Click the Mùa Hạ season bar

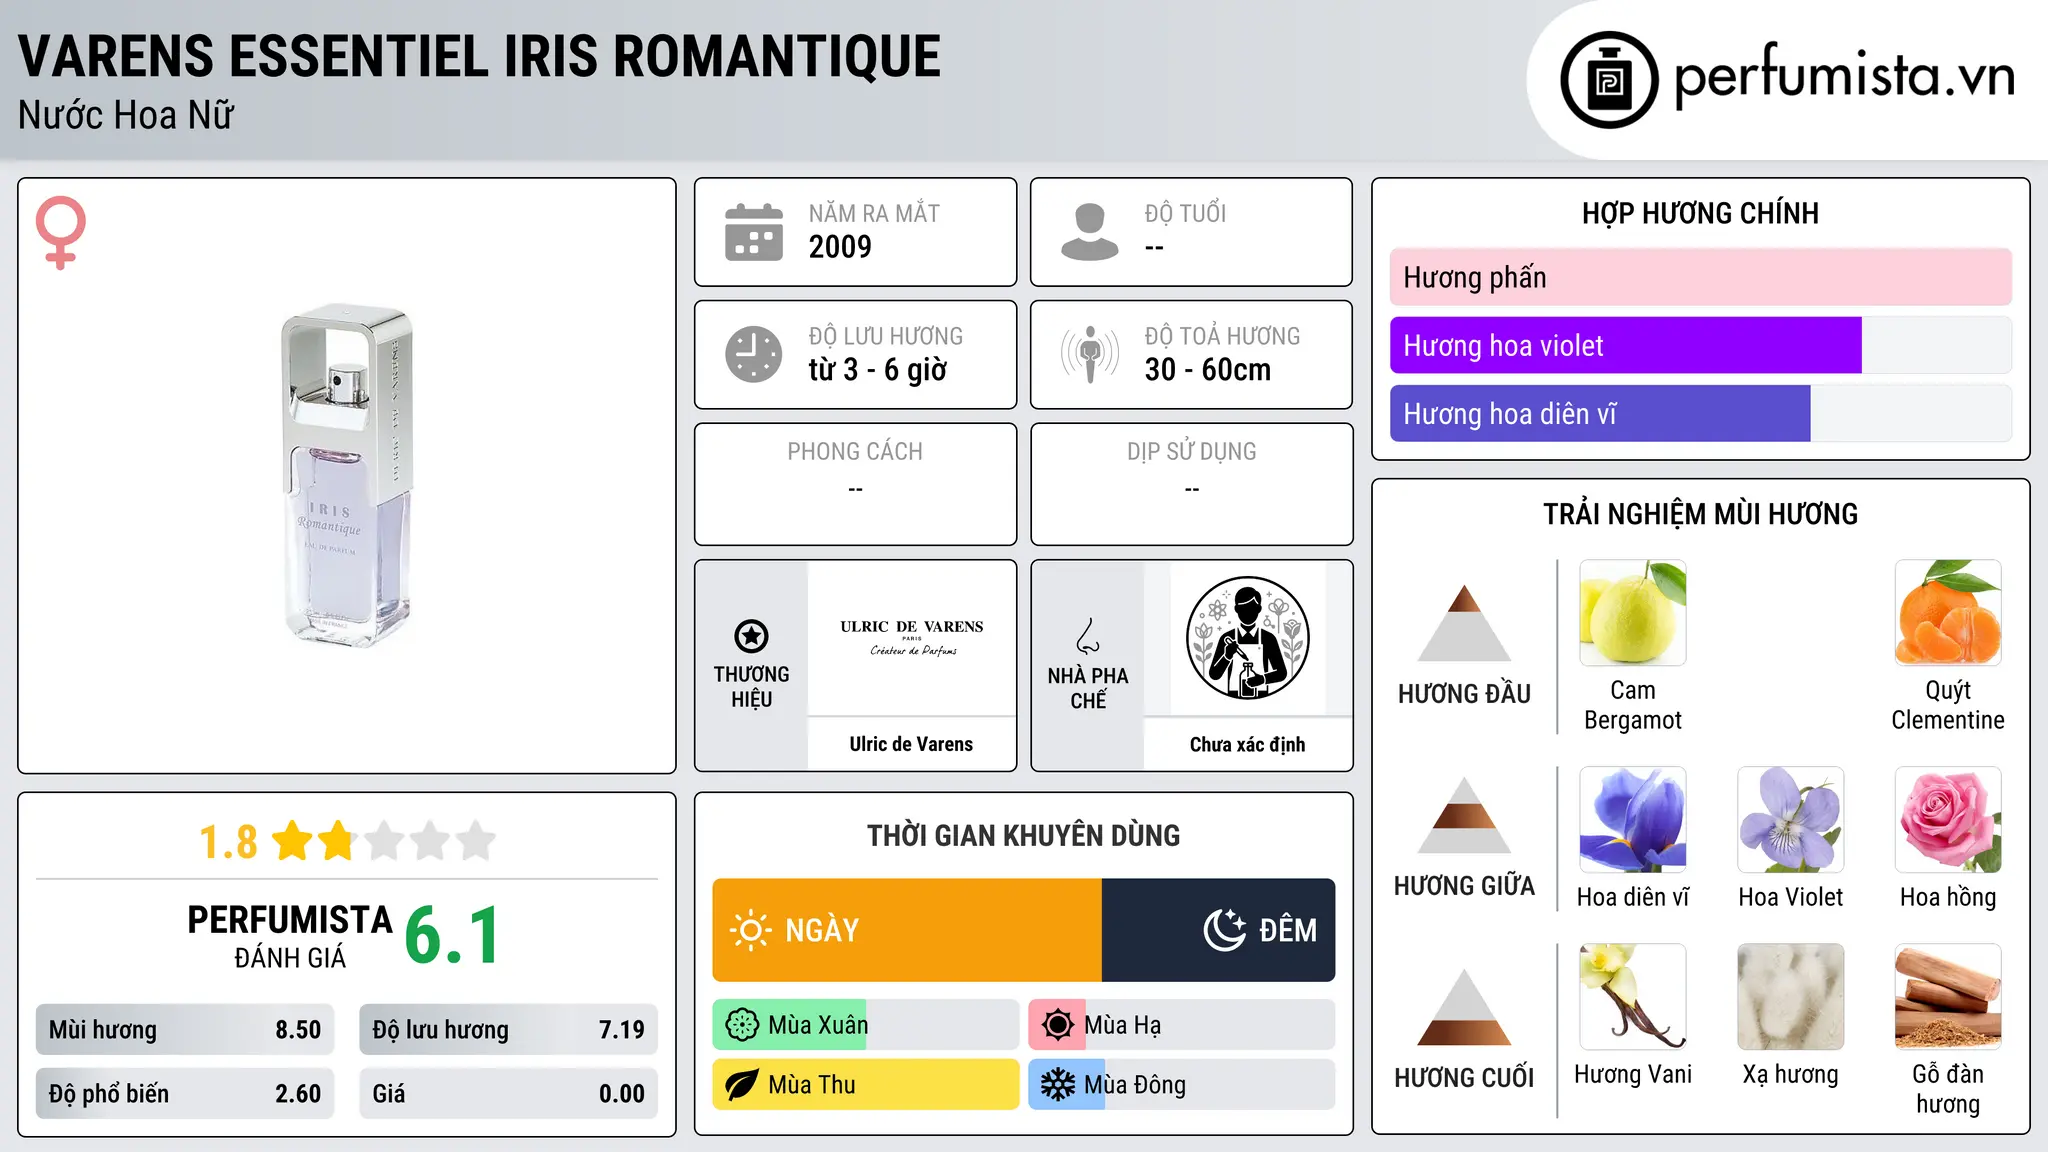click(1182, 1025)
